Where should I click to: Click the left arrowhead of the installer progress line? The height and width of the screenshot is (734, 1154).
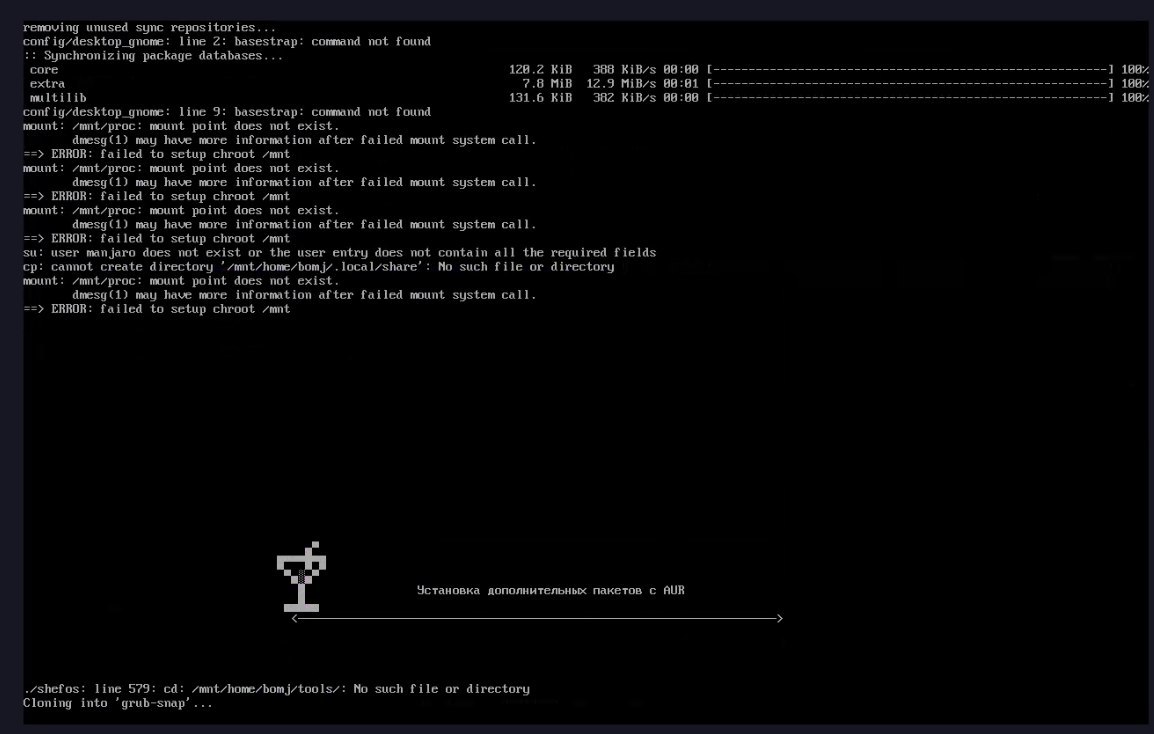pyautogui.click(x=294, y=619)
